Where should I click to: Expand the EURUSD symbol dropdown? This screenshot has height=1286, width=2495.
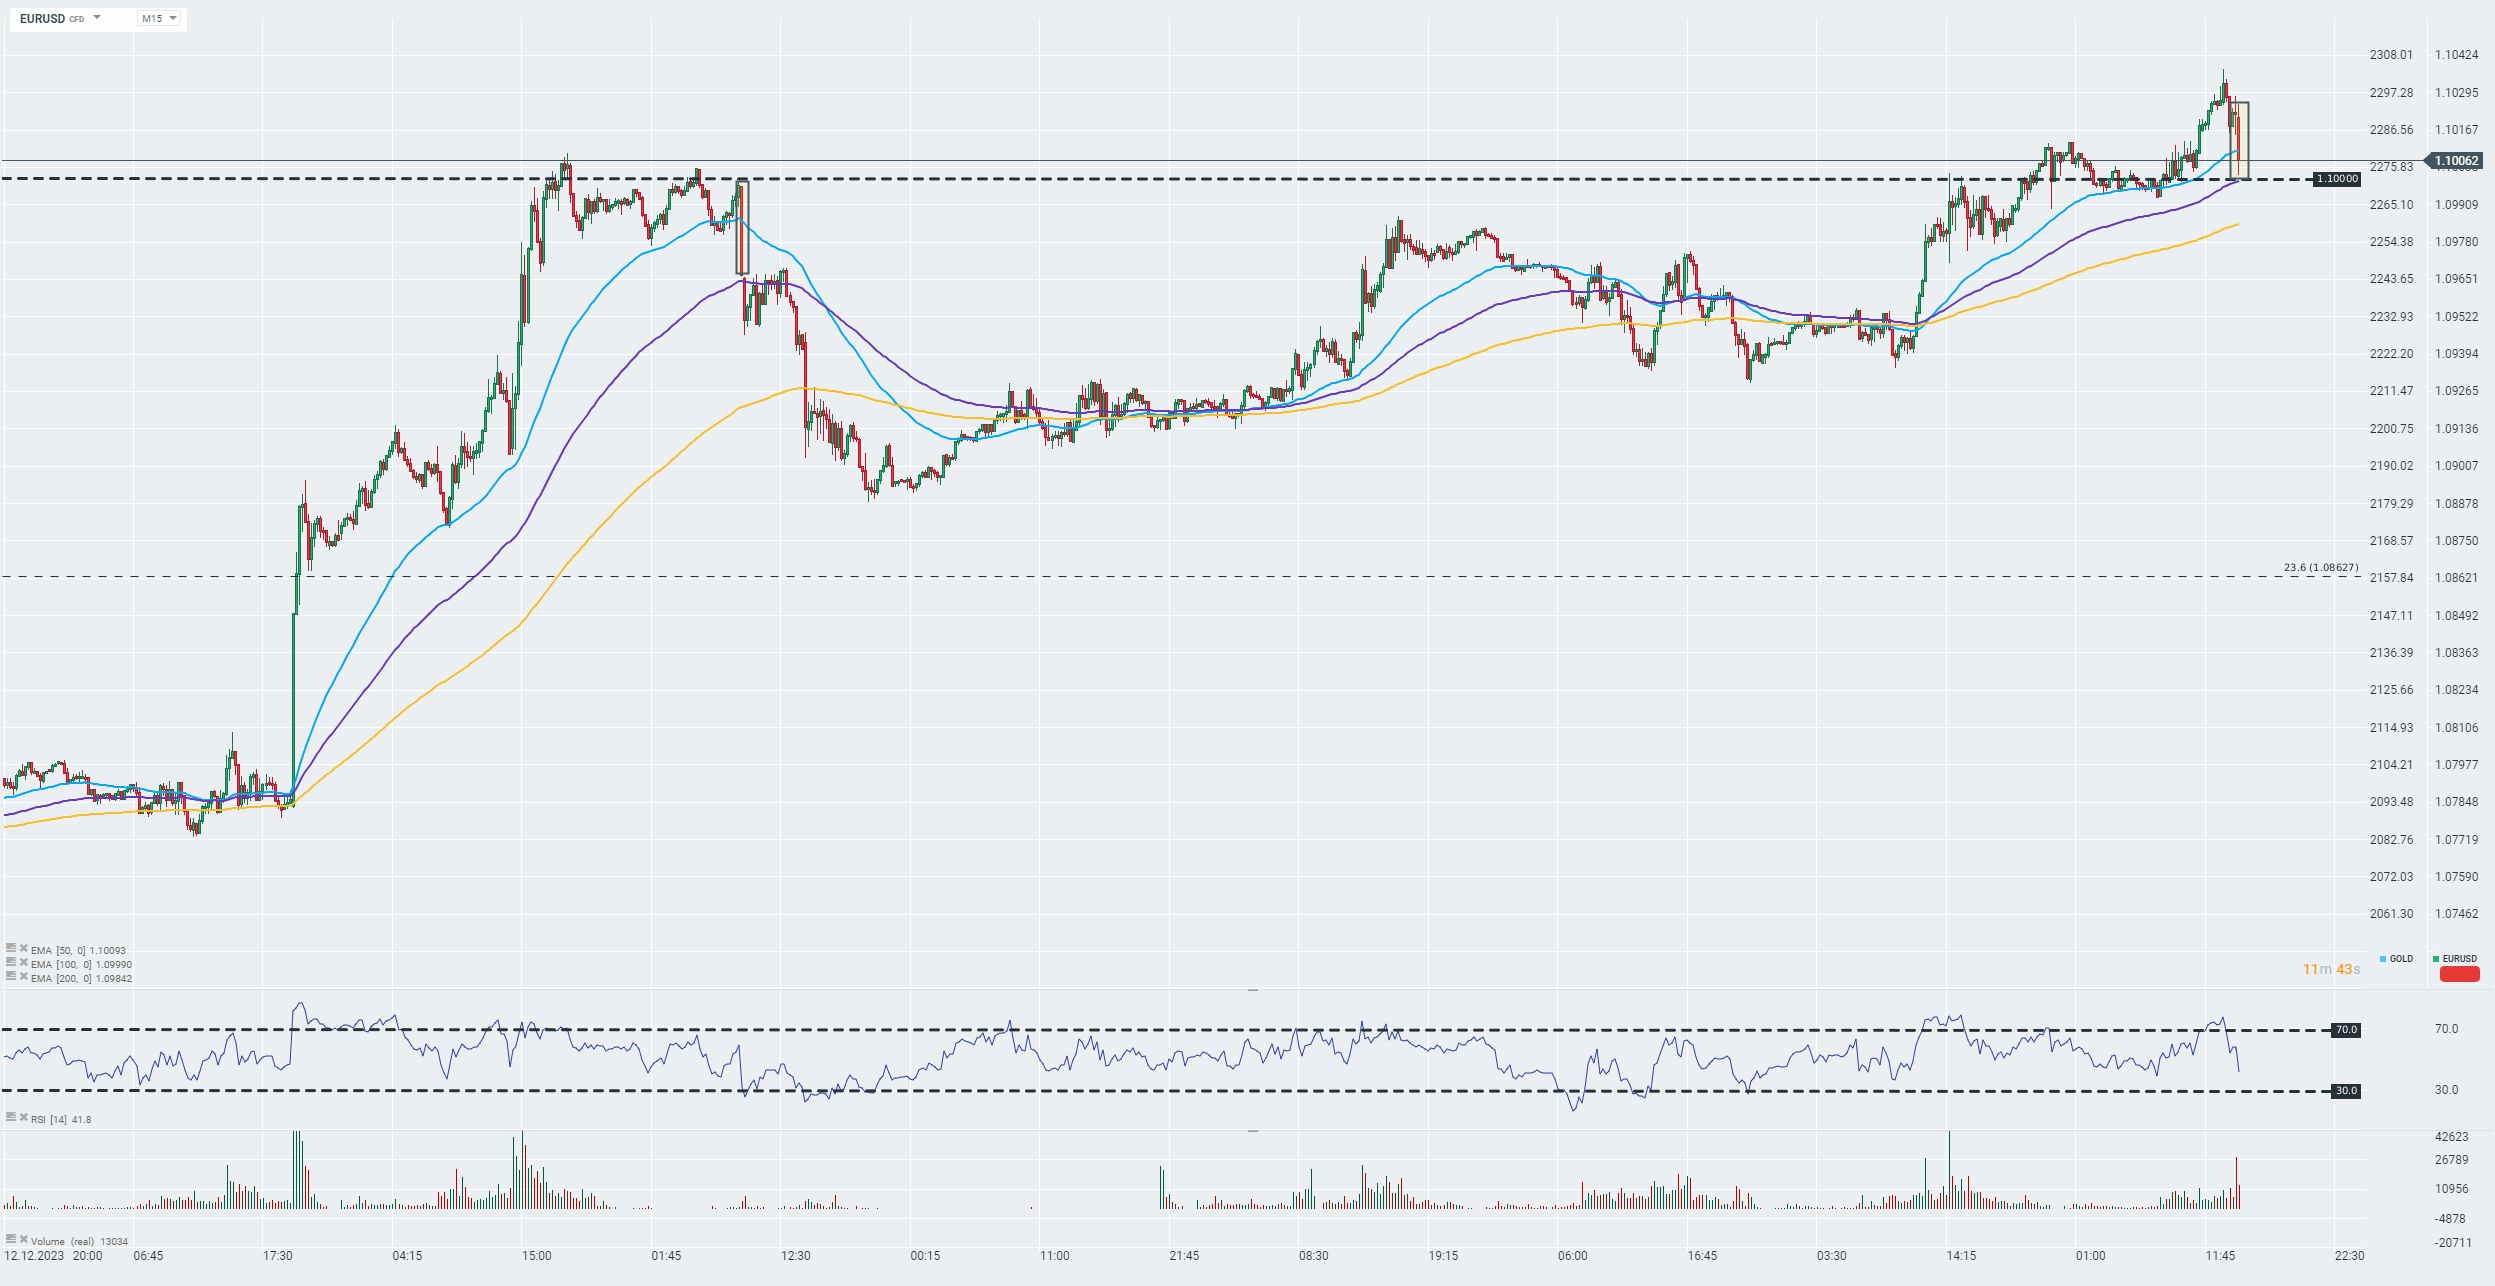click(97, 18)
